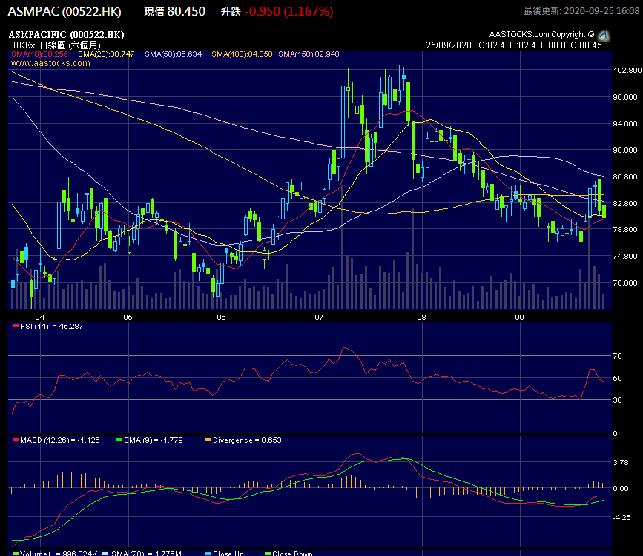The height and width of the screenshot is (556, 643).
Task: Open the www.aastocks.com watermark link
Action: pyautogui.click(x=50, y=63)
